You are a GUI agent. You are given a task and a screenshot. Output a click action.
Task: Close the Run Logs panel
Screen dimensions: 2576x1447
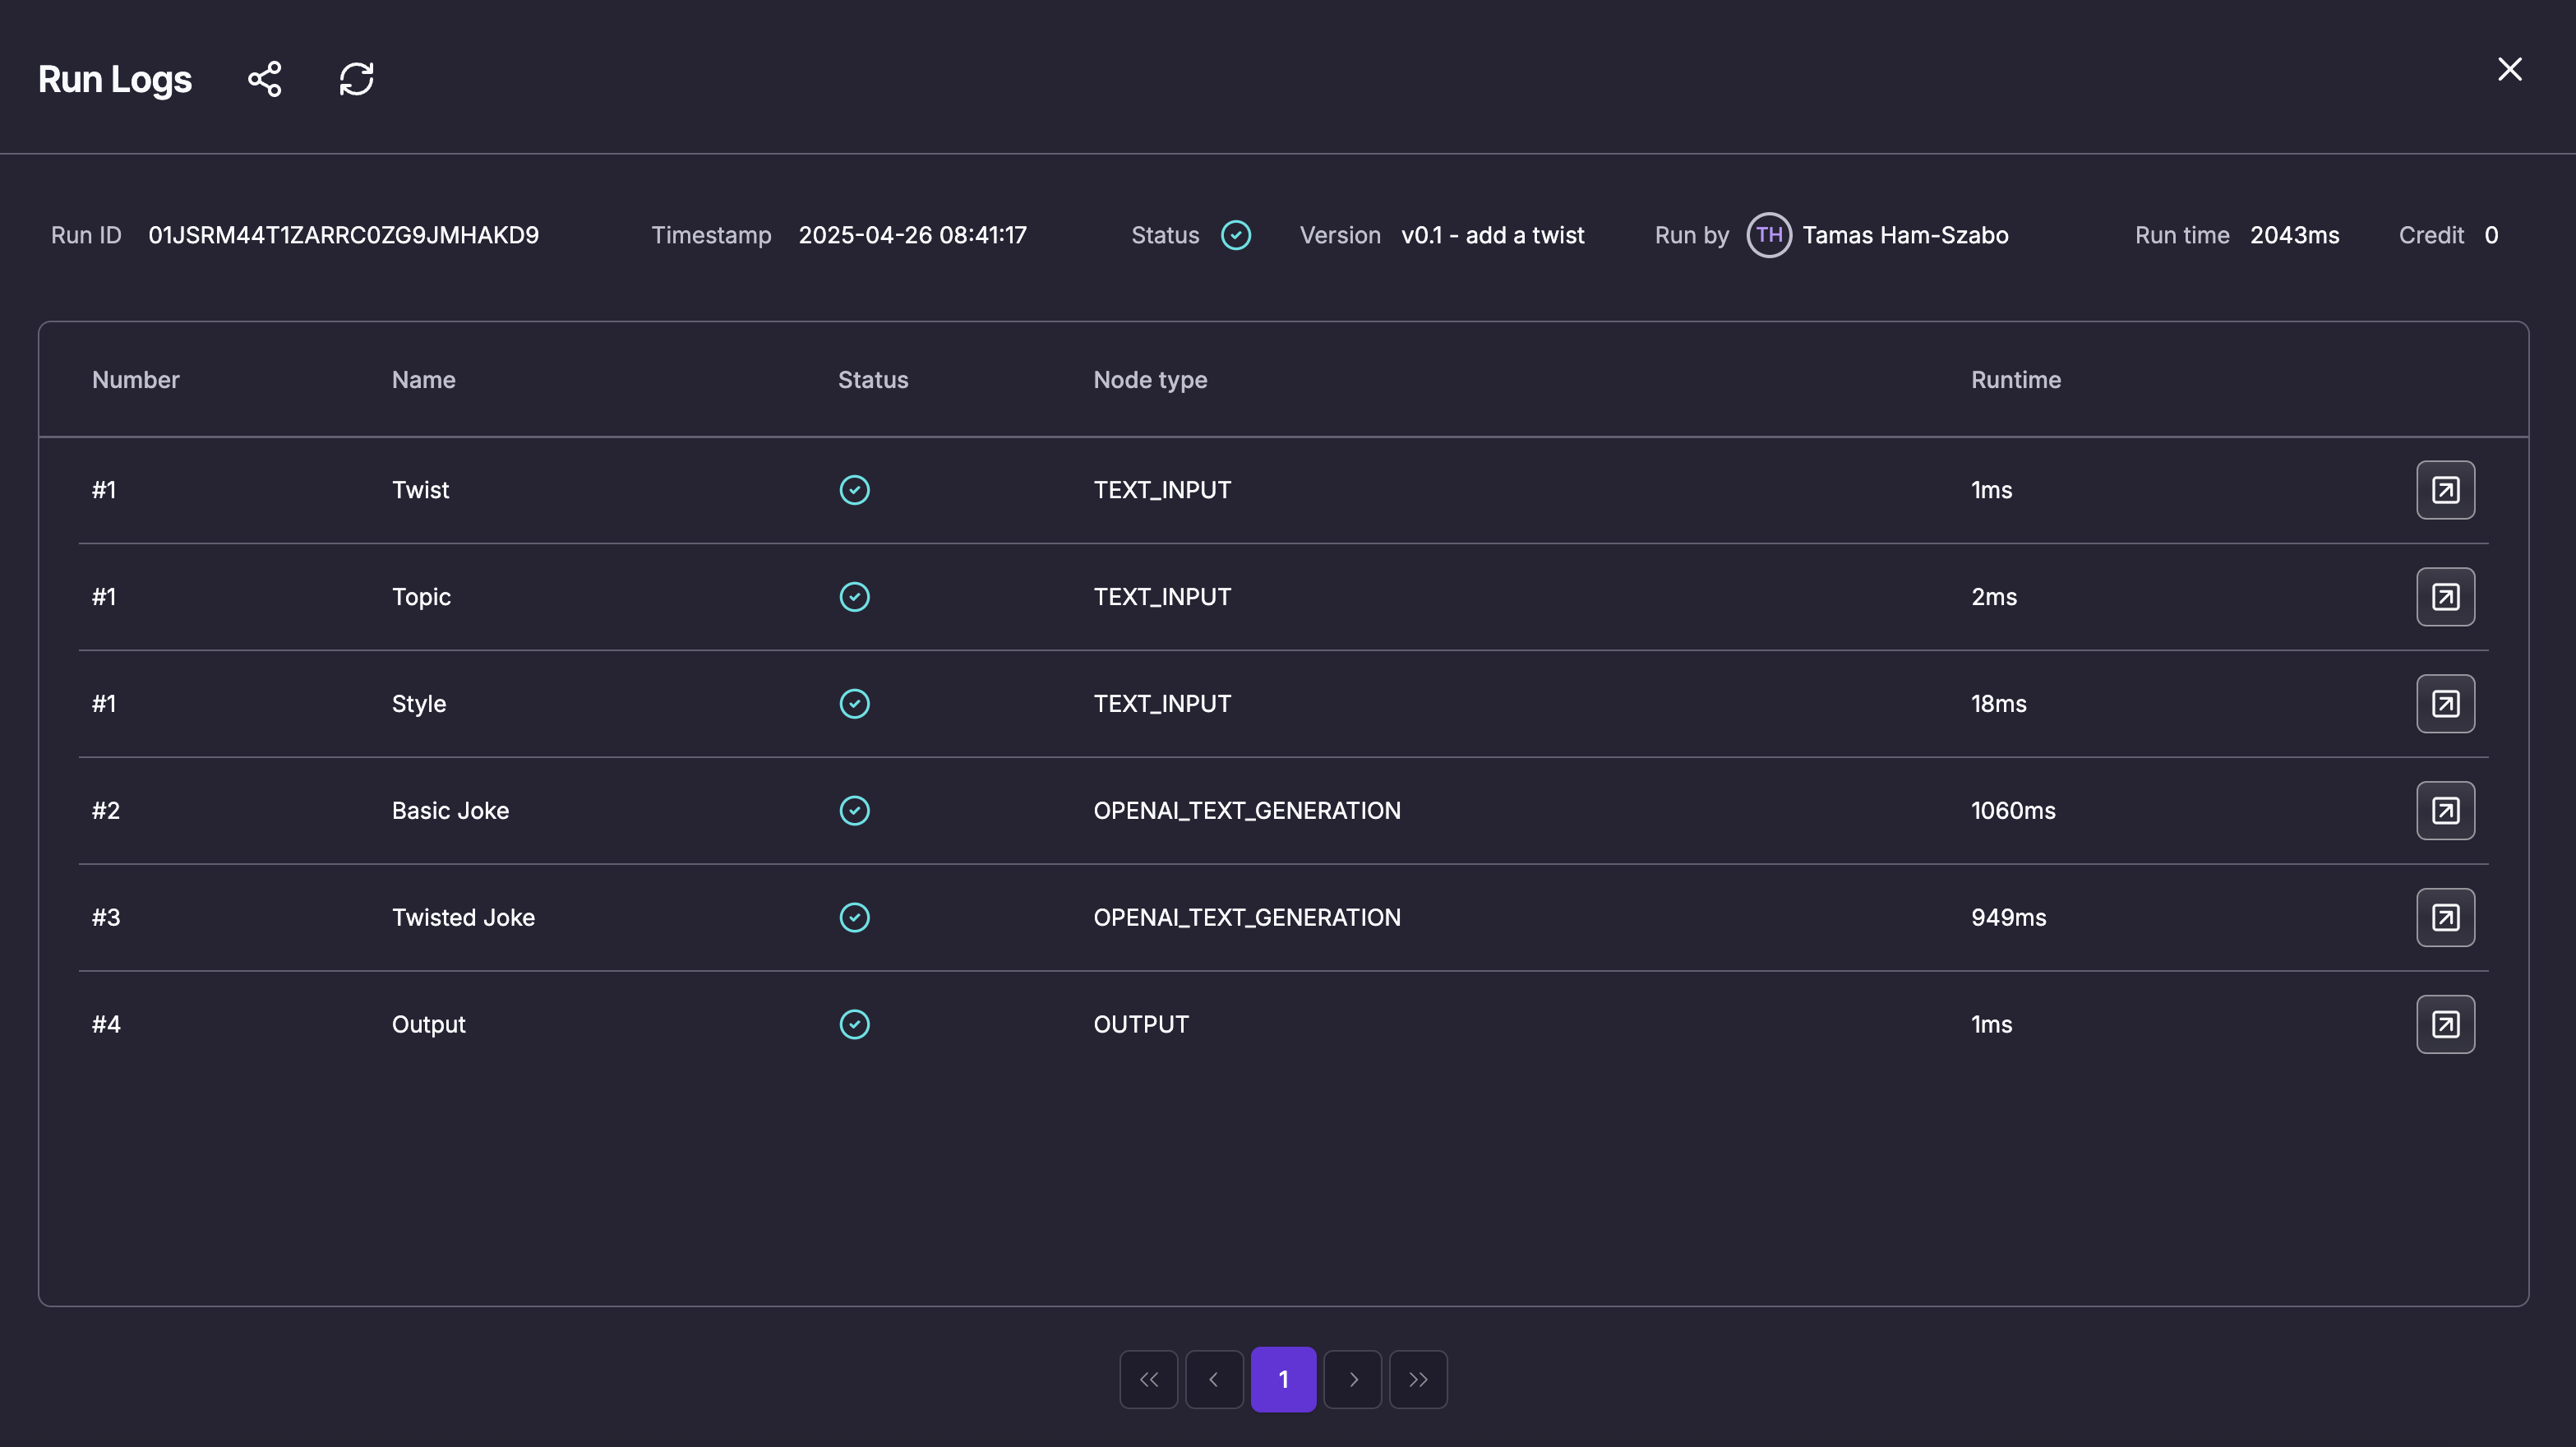[2509, 69]
